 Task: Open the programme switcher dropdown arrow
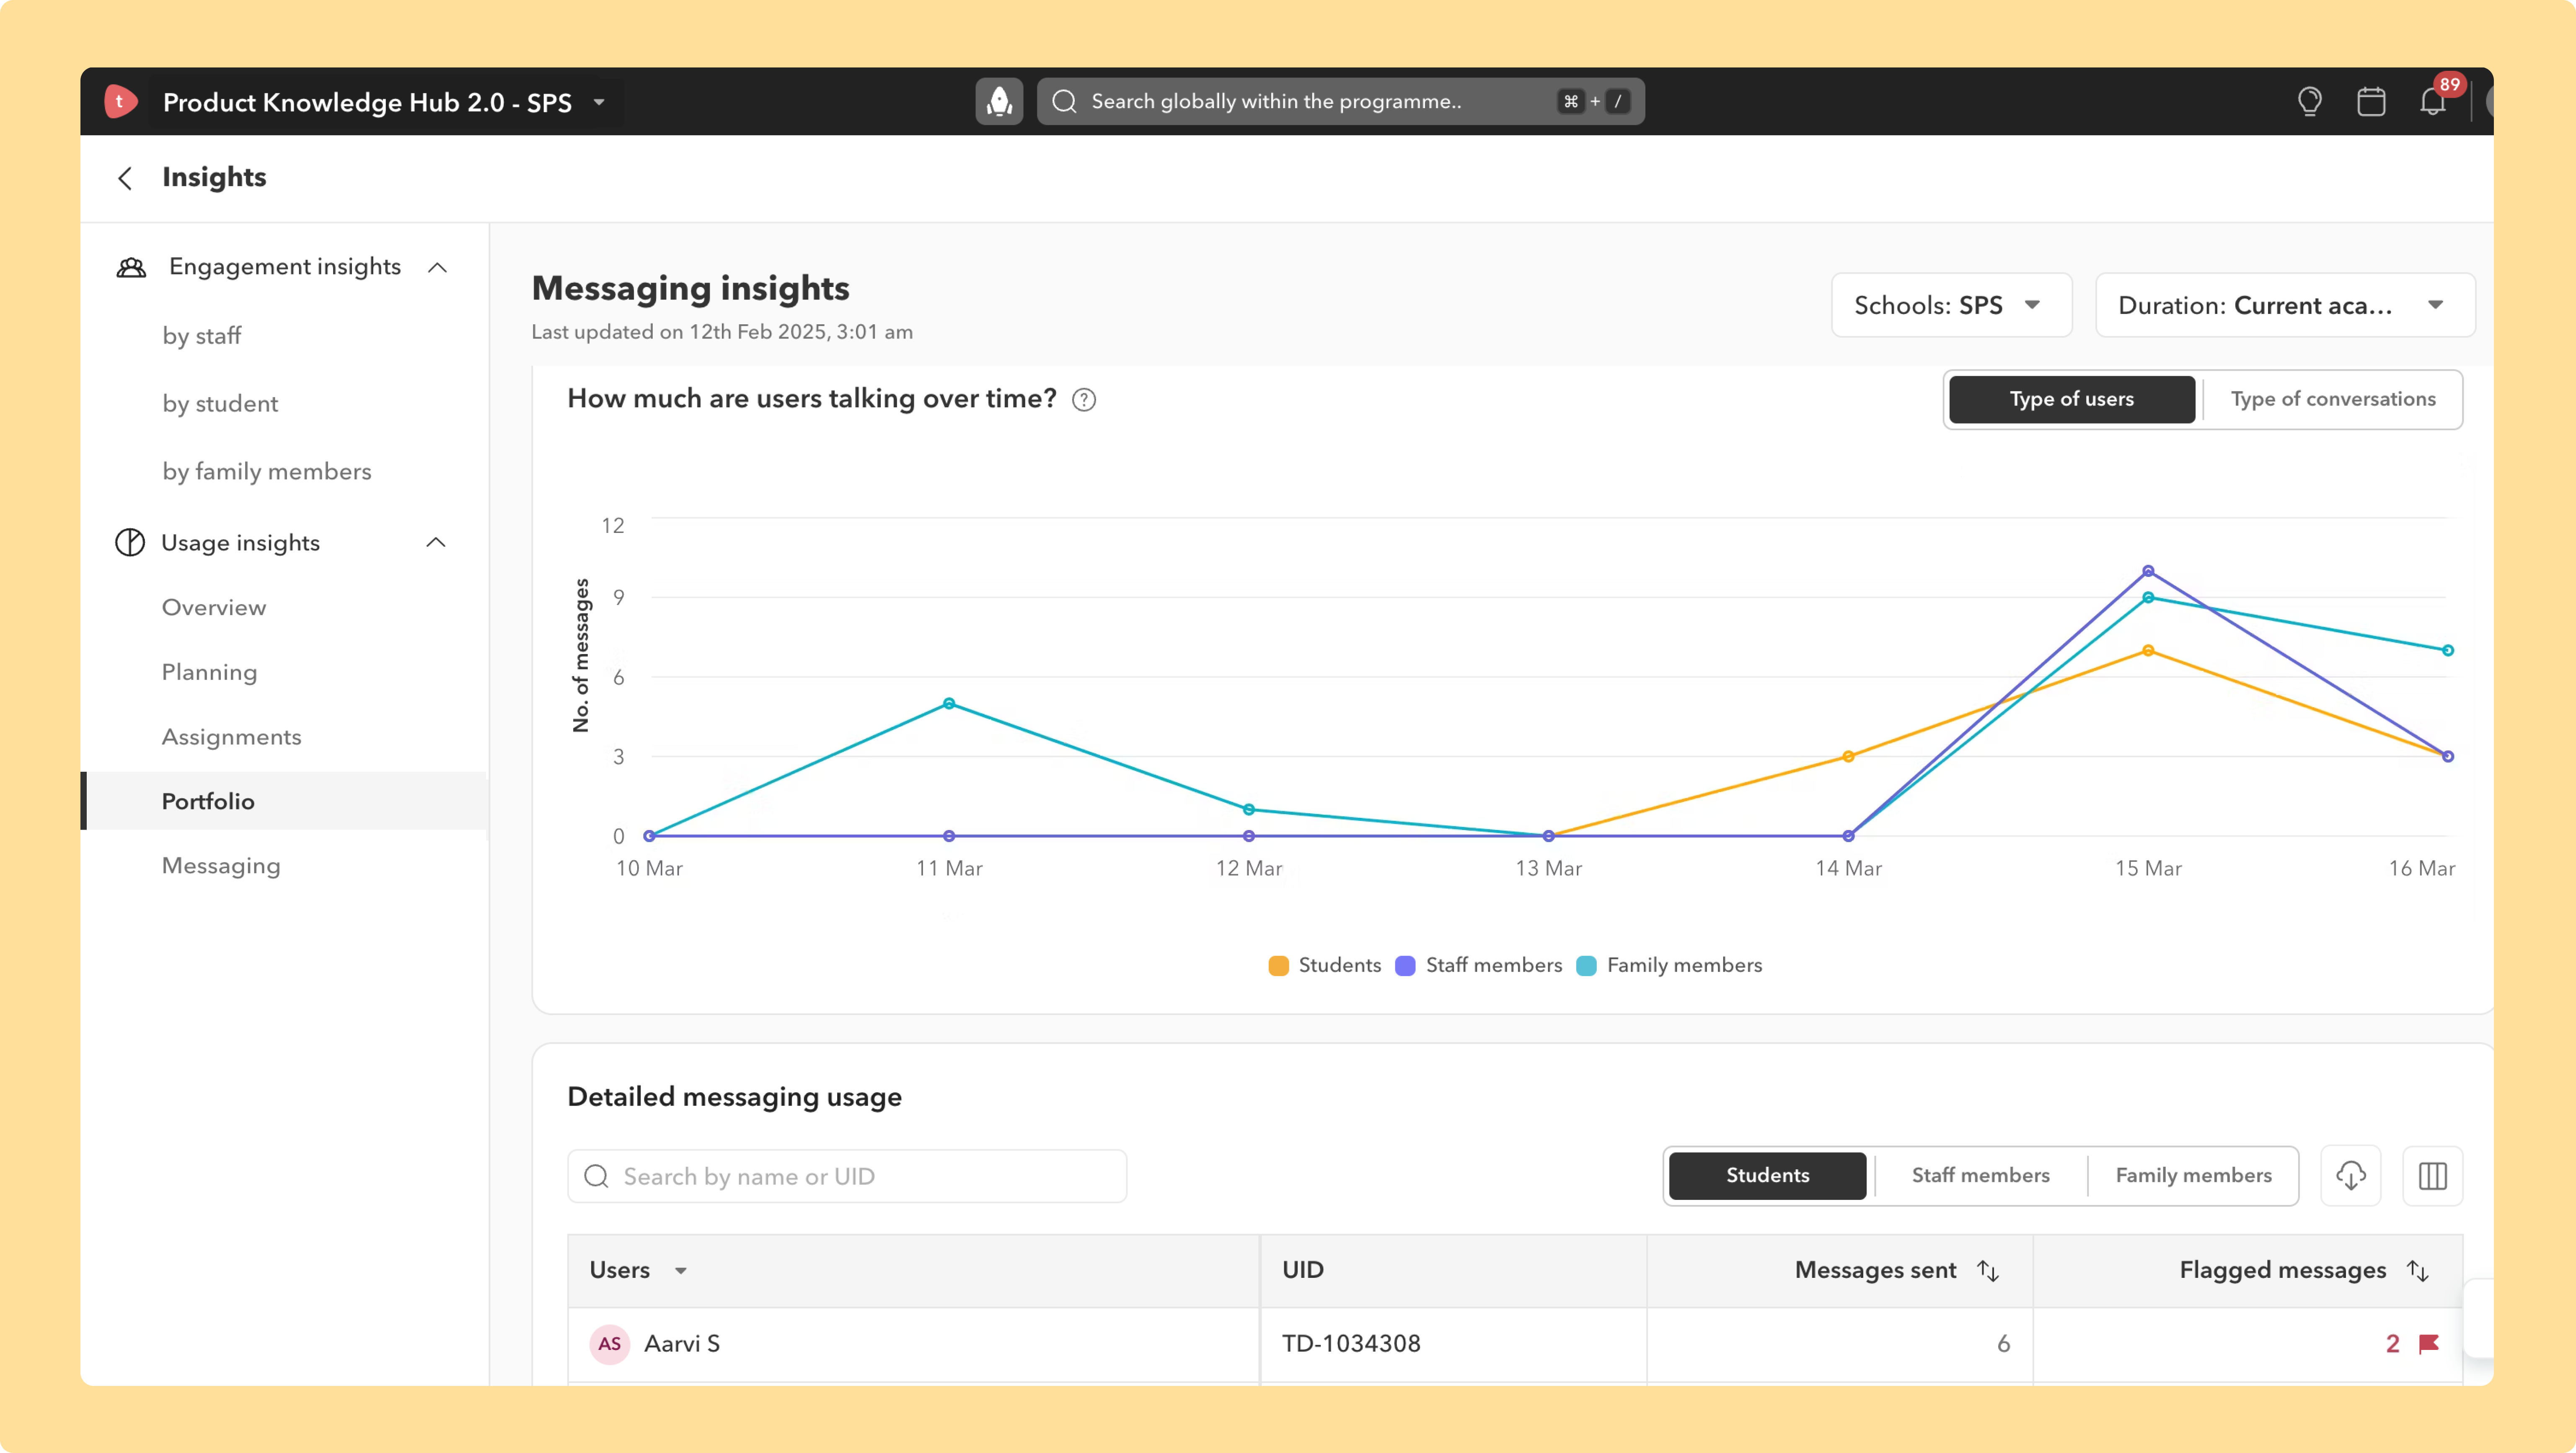coord(599,102)
